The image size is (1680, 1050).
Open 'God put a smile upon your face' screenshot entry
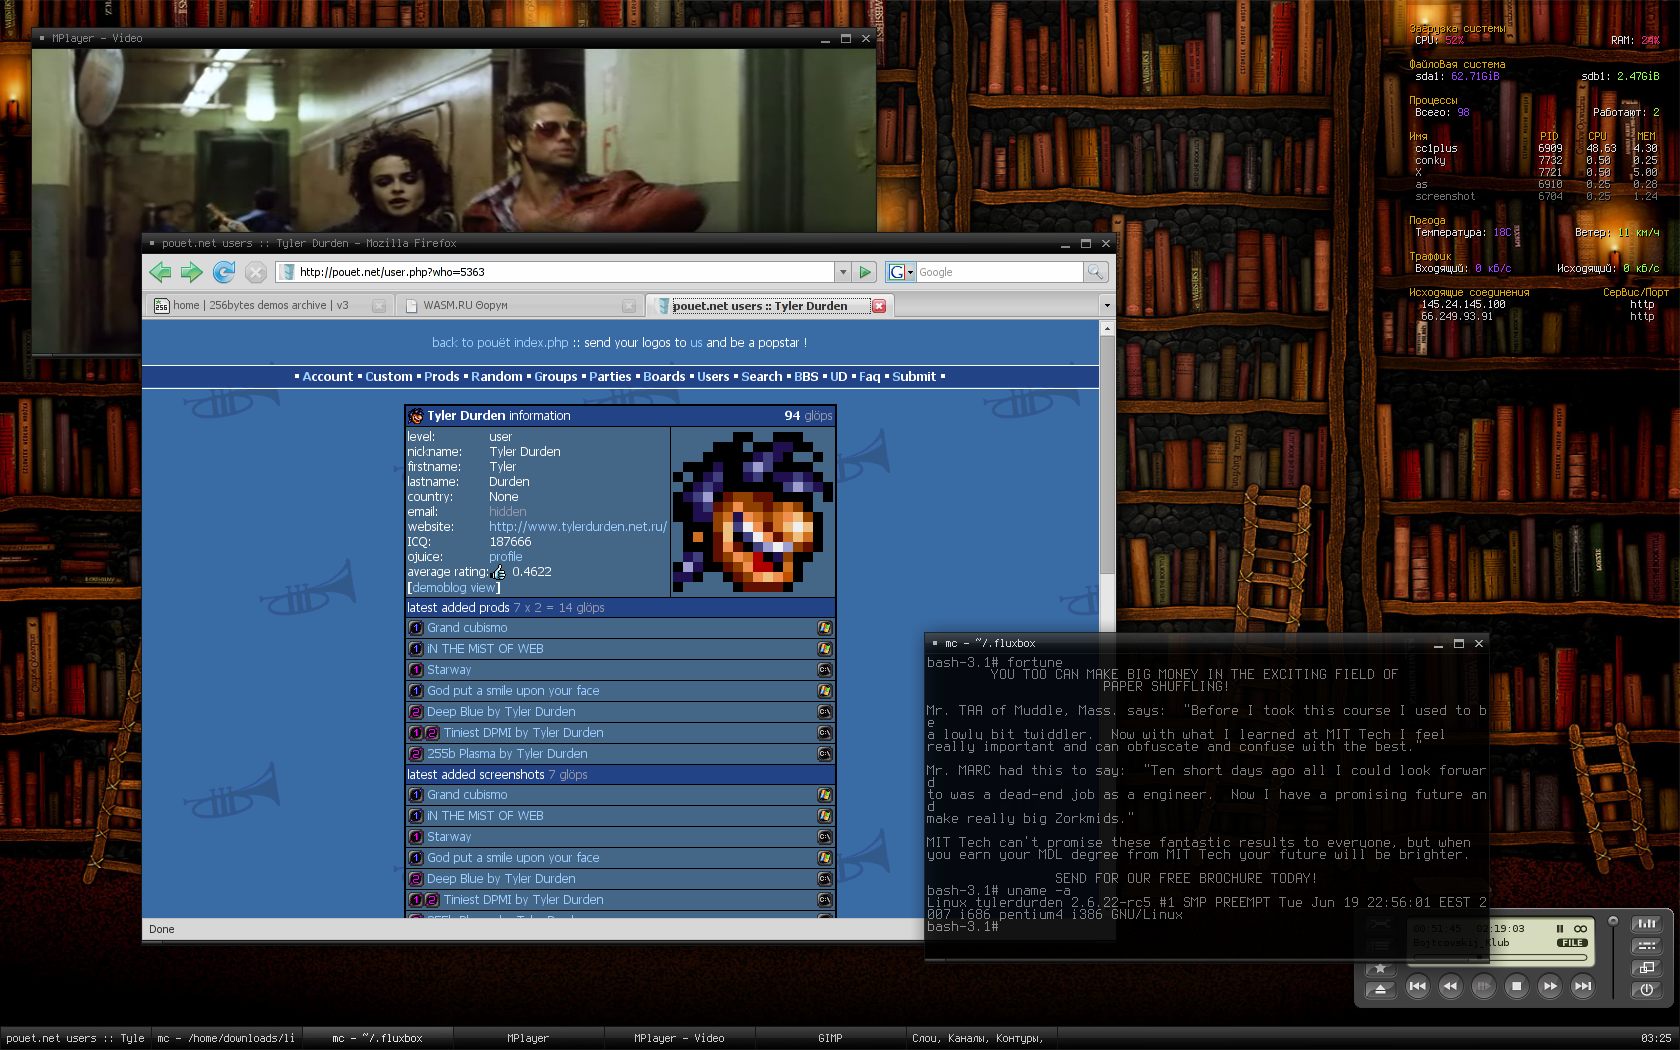[x=513, y=858]
